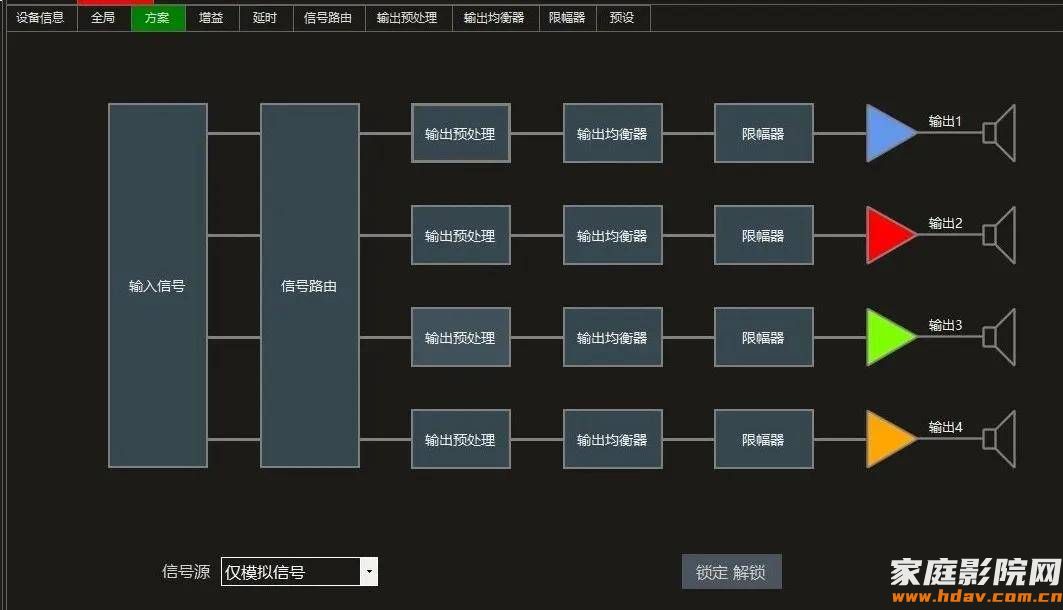Image resolution: width=1063 pixels, height=610 pixels.
Task: Click the 锁定 解锁 button
Action: [x=731, y=571]
